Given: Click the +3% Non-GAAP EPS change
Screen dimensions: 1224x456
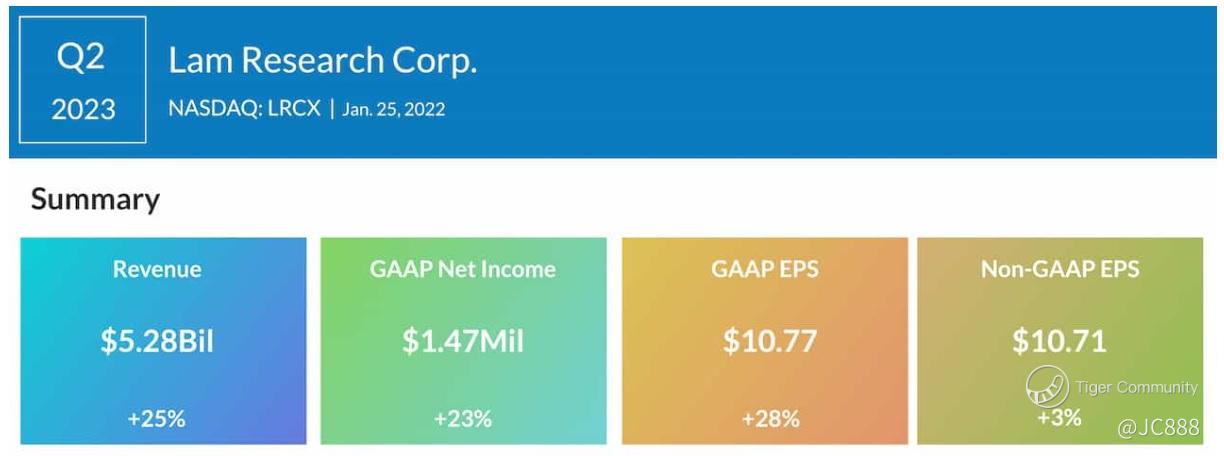Looking at the screenshot, I should pyautogui.click(x=1059, y=417).
